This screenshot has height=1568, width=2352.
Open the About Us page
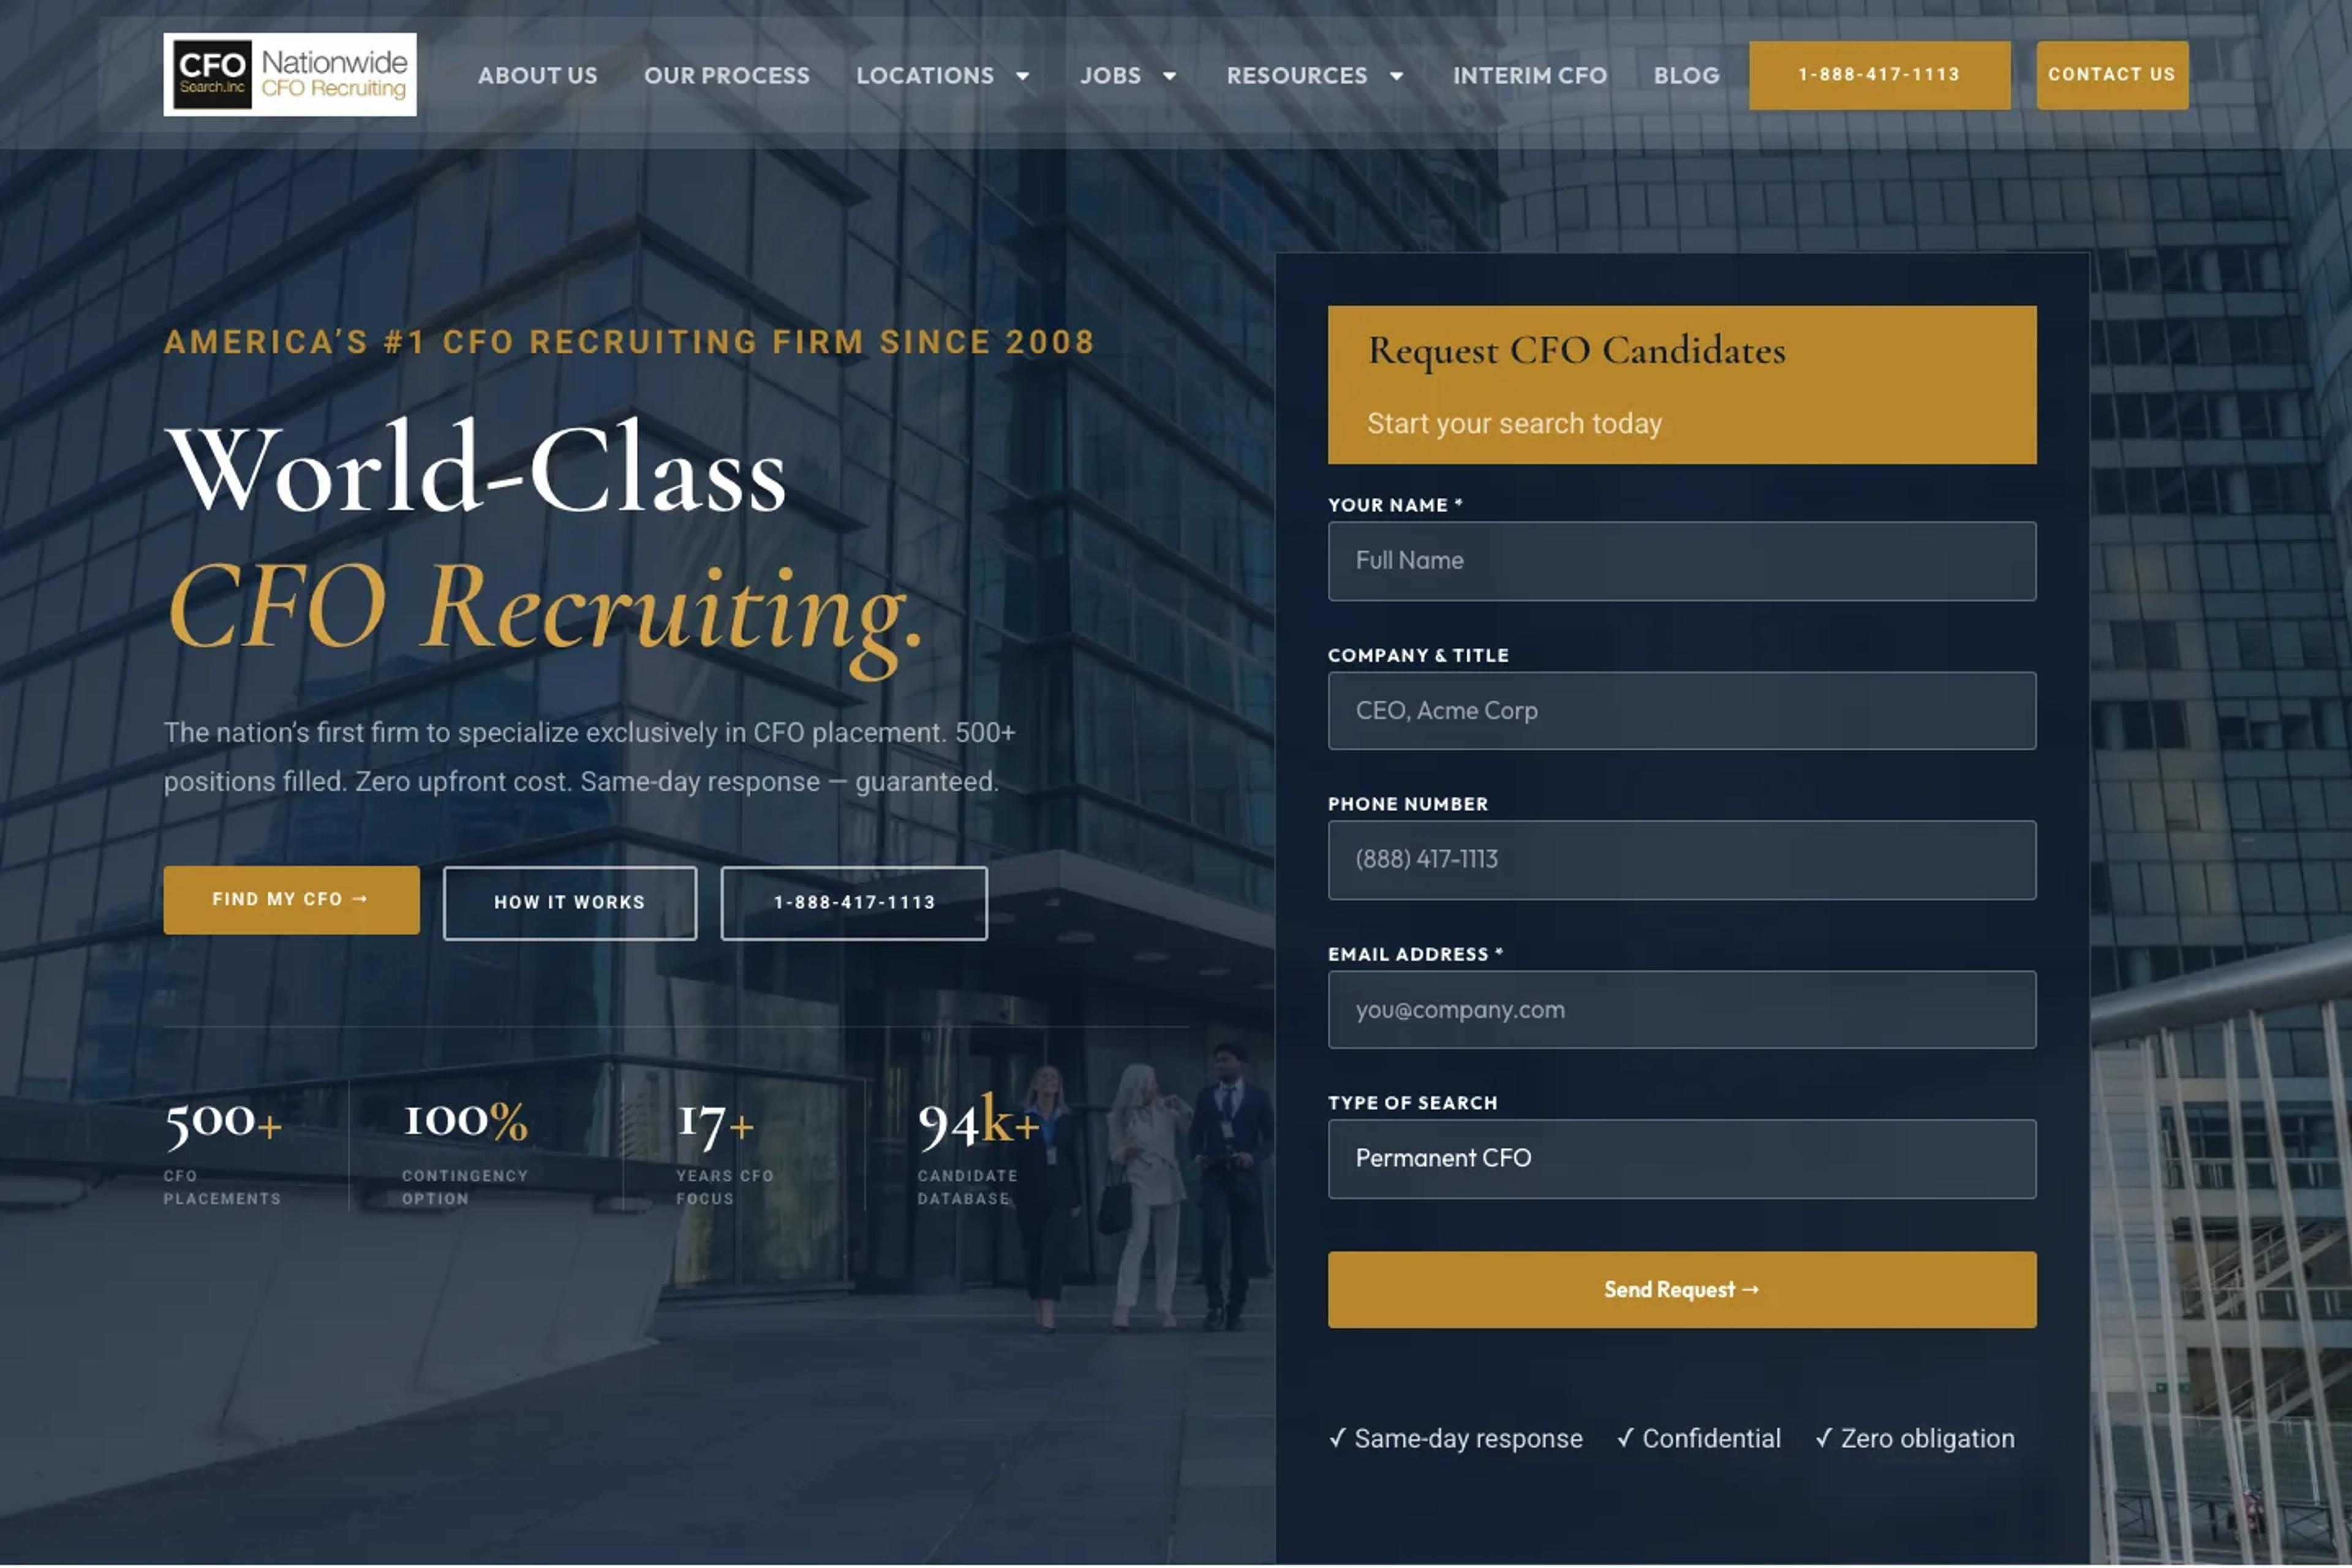tap(538, 76)
